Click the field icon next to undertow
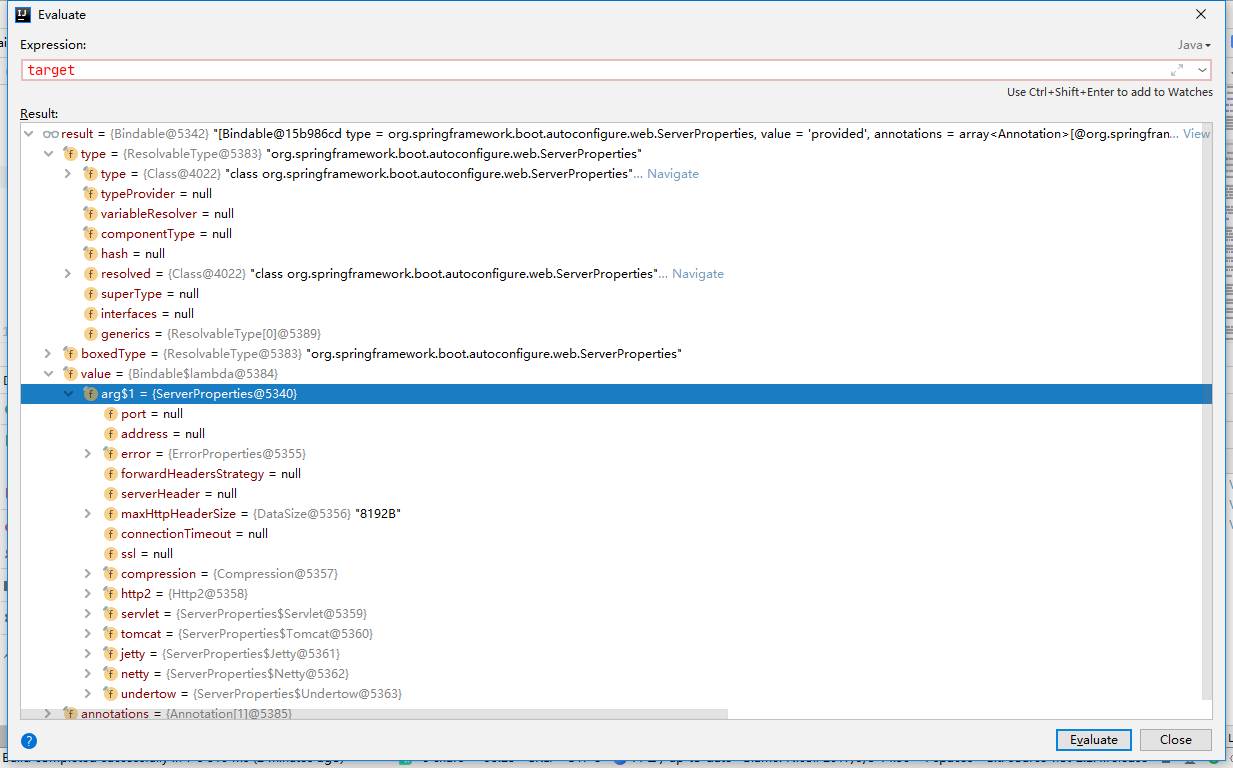Screen dimensions: 1233x768 [x=111, y=694]
